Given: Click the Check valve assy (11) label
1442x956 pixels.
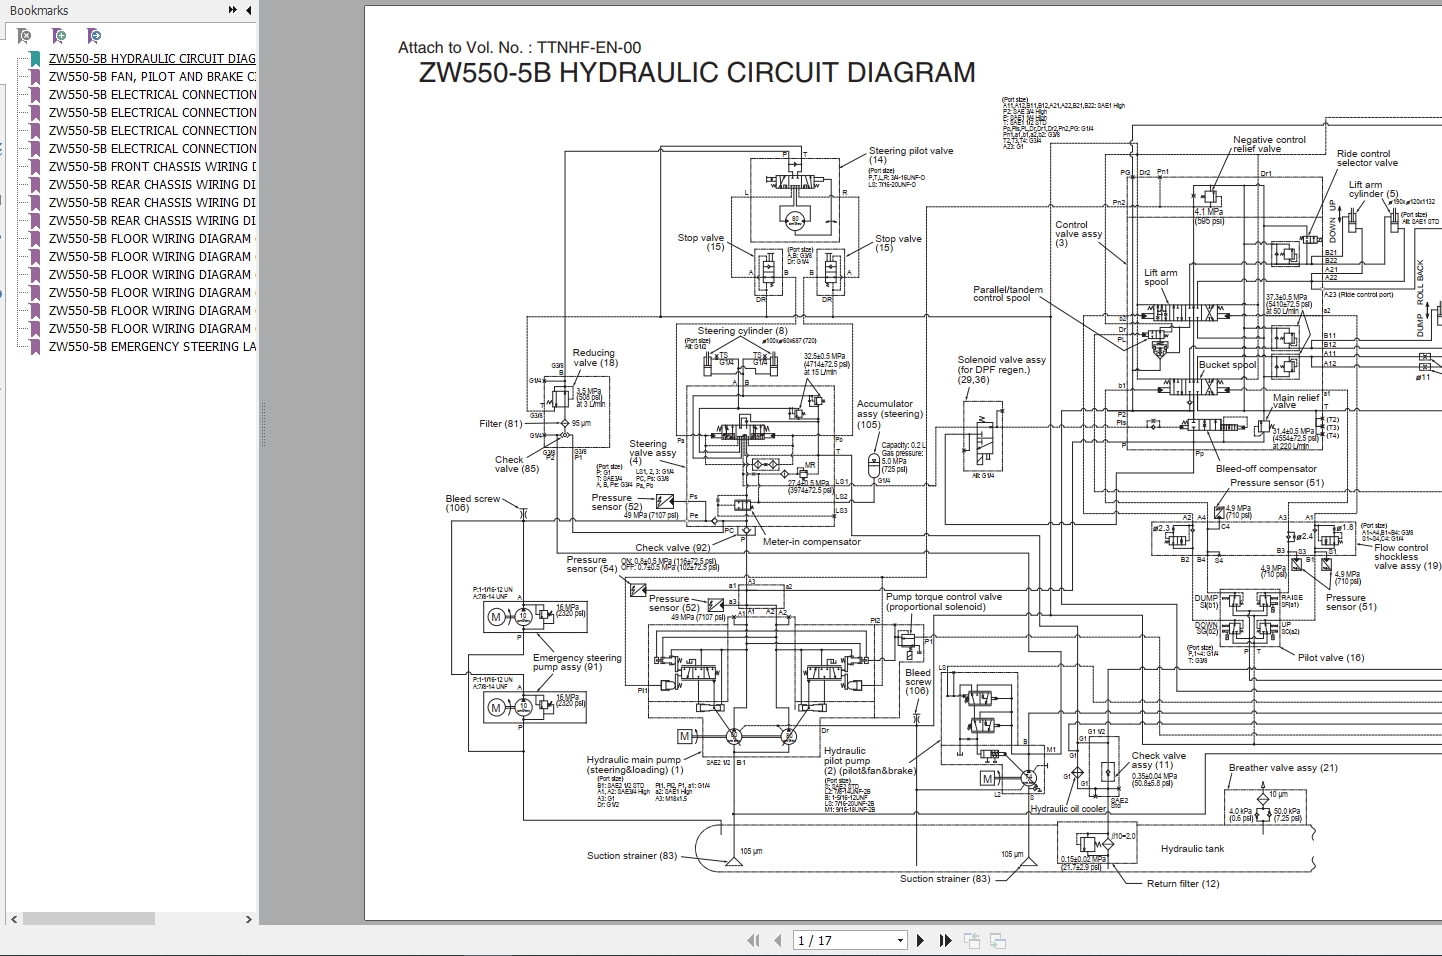Looking at the screenshot, I should pyautogui.click(x=1158, y=761).
